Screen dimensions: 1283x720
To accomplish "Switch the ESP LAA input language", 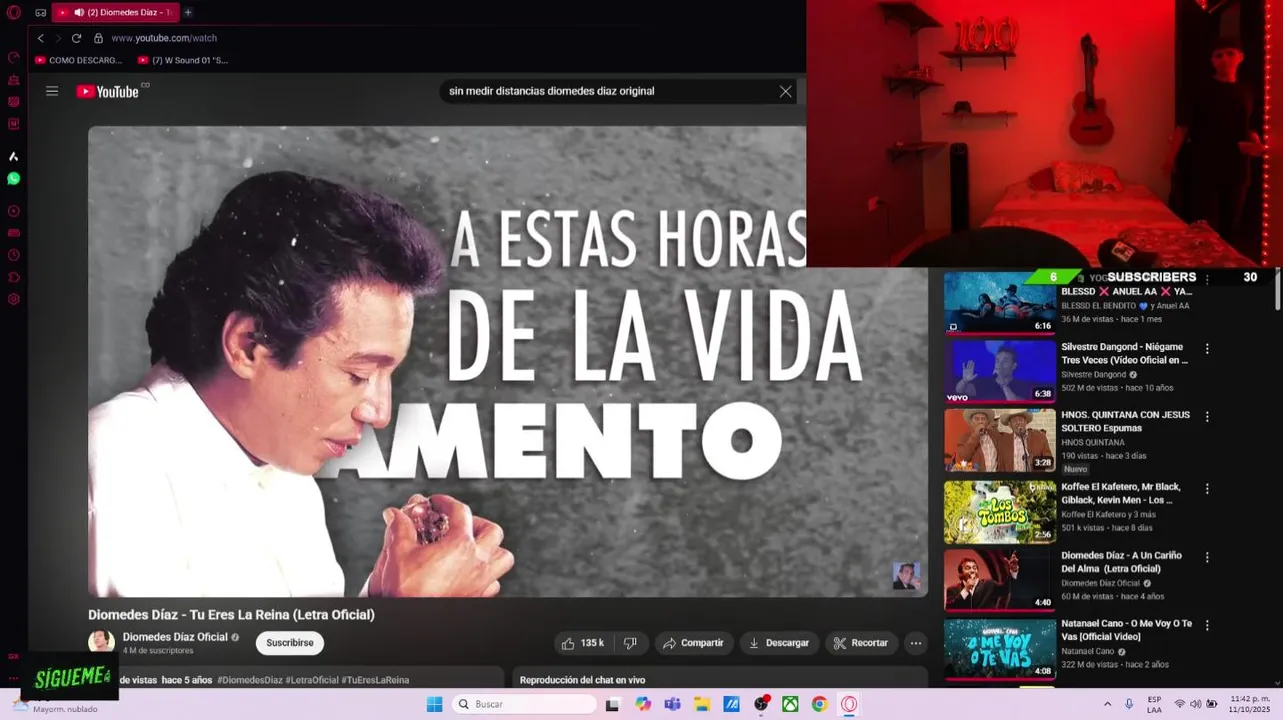I will point(1154,704).
